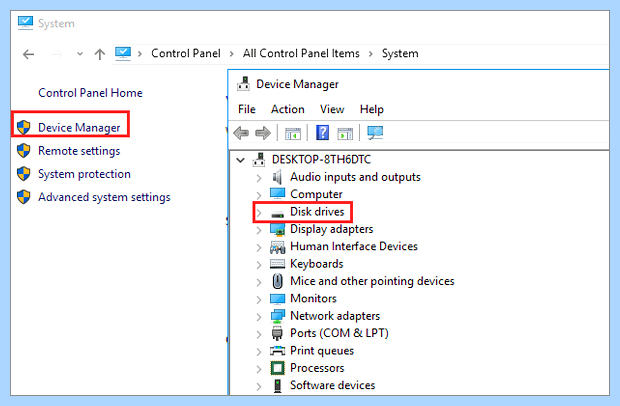This screenshot has width=620, height=406.
Task: Expand the Network adapters chevron
Action: click(x=259, y=317)
